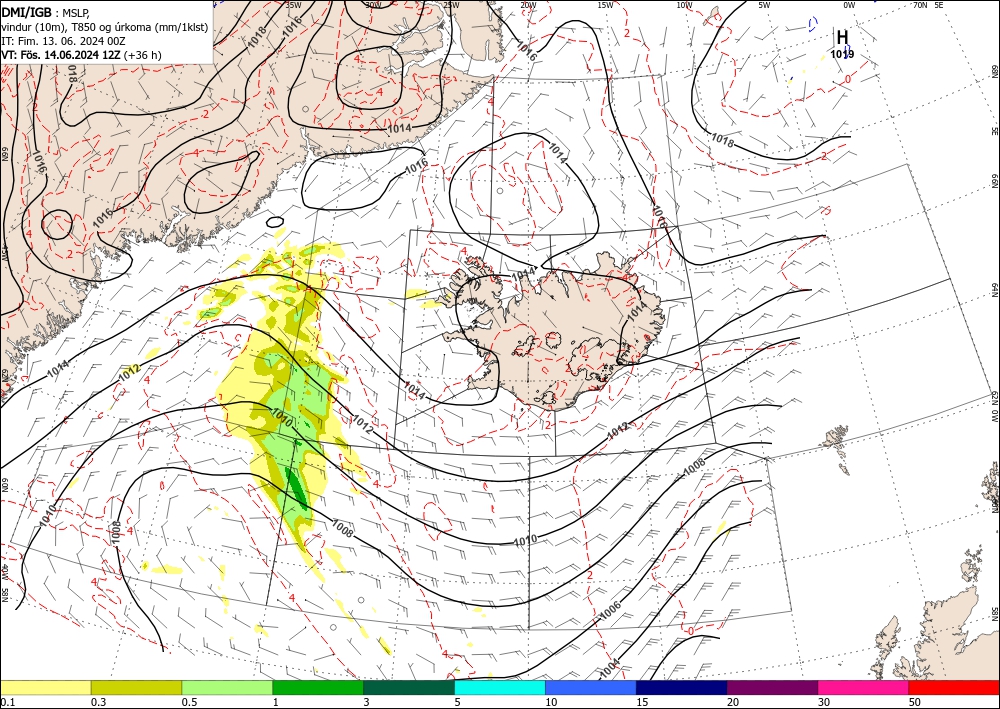Click the "0.5" legend value
The width and height of the screenshot is (1000, 709).
coord(188,702)
